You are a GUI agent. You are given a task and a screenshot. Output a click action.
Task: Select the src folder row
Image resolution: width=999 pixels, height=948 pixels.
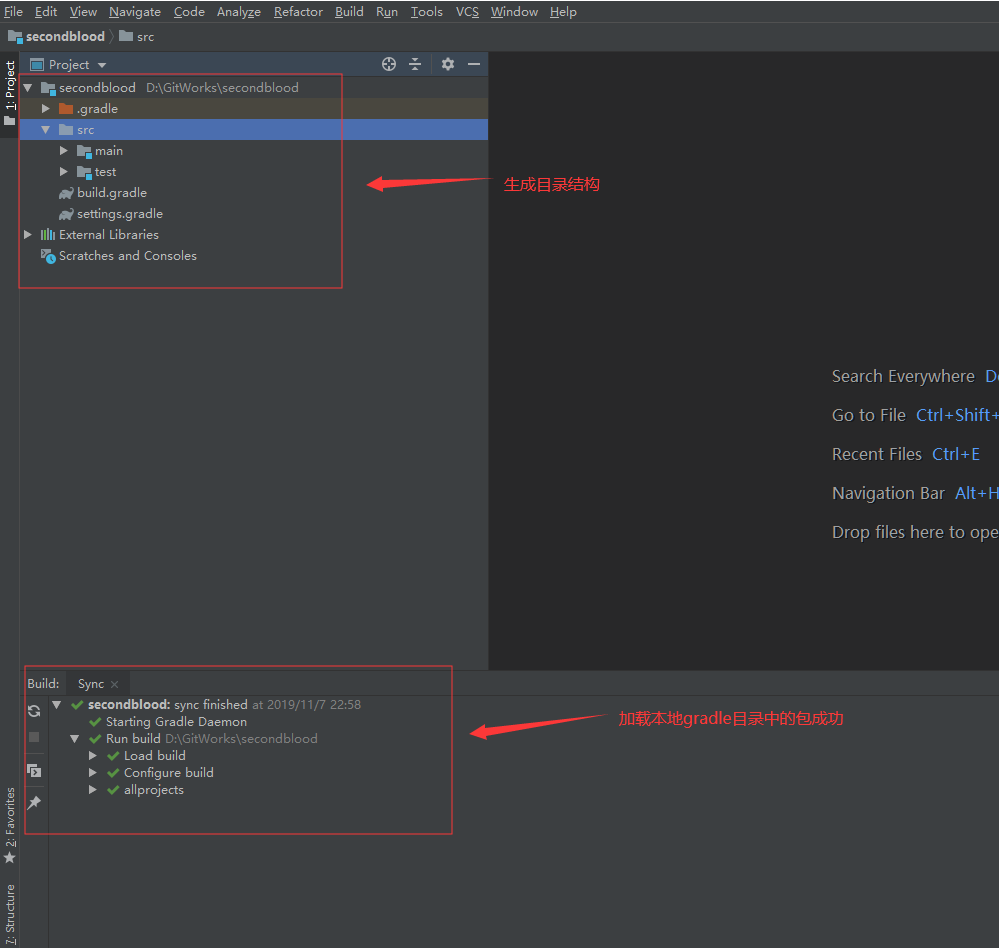click(x=254, y=130)
